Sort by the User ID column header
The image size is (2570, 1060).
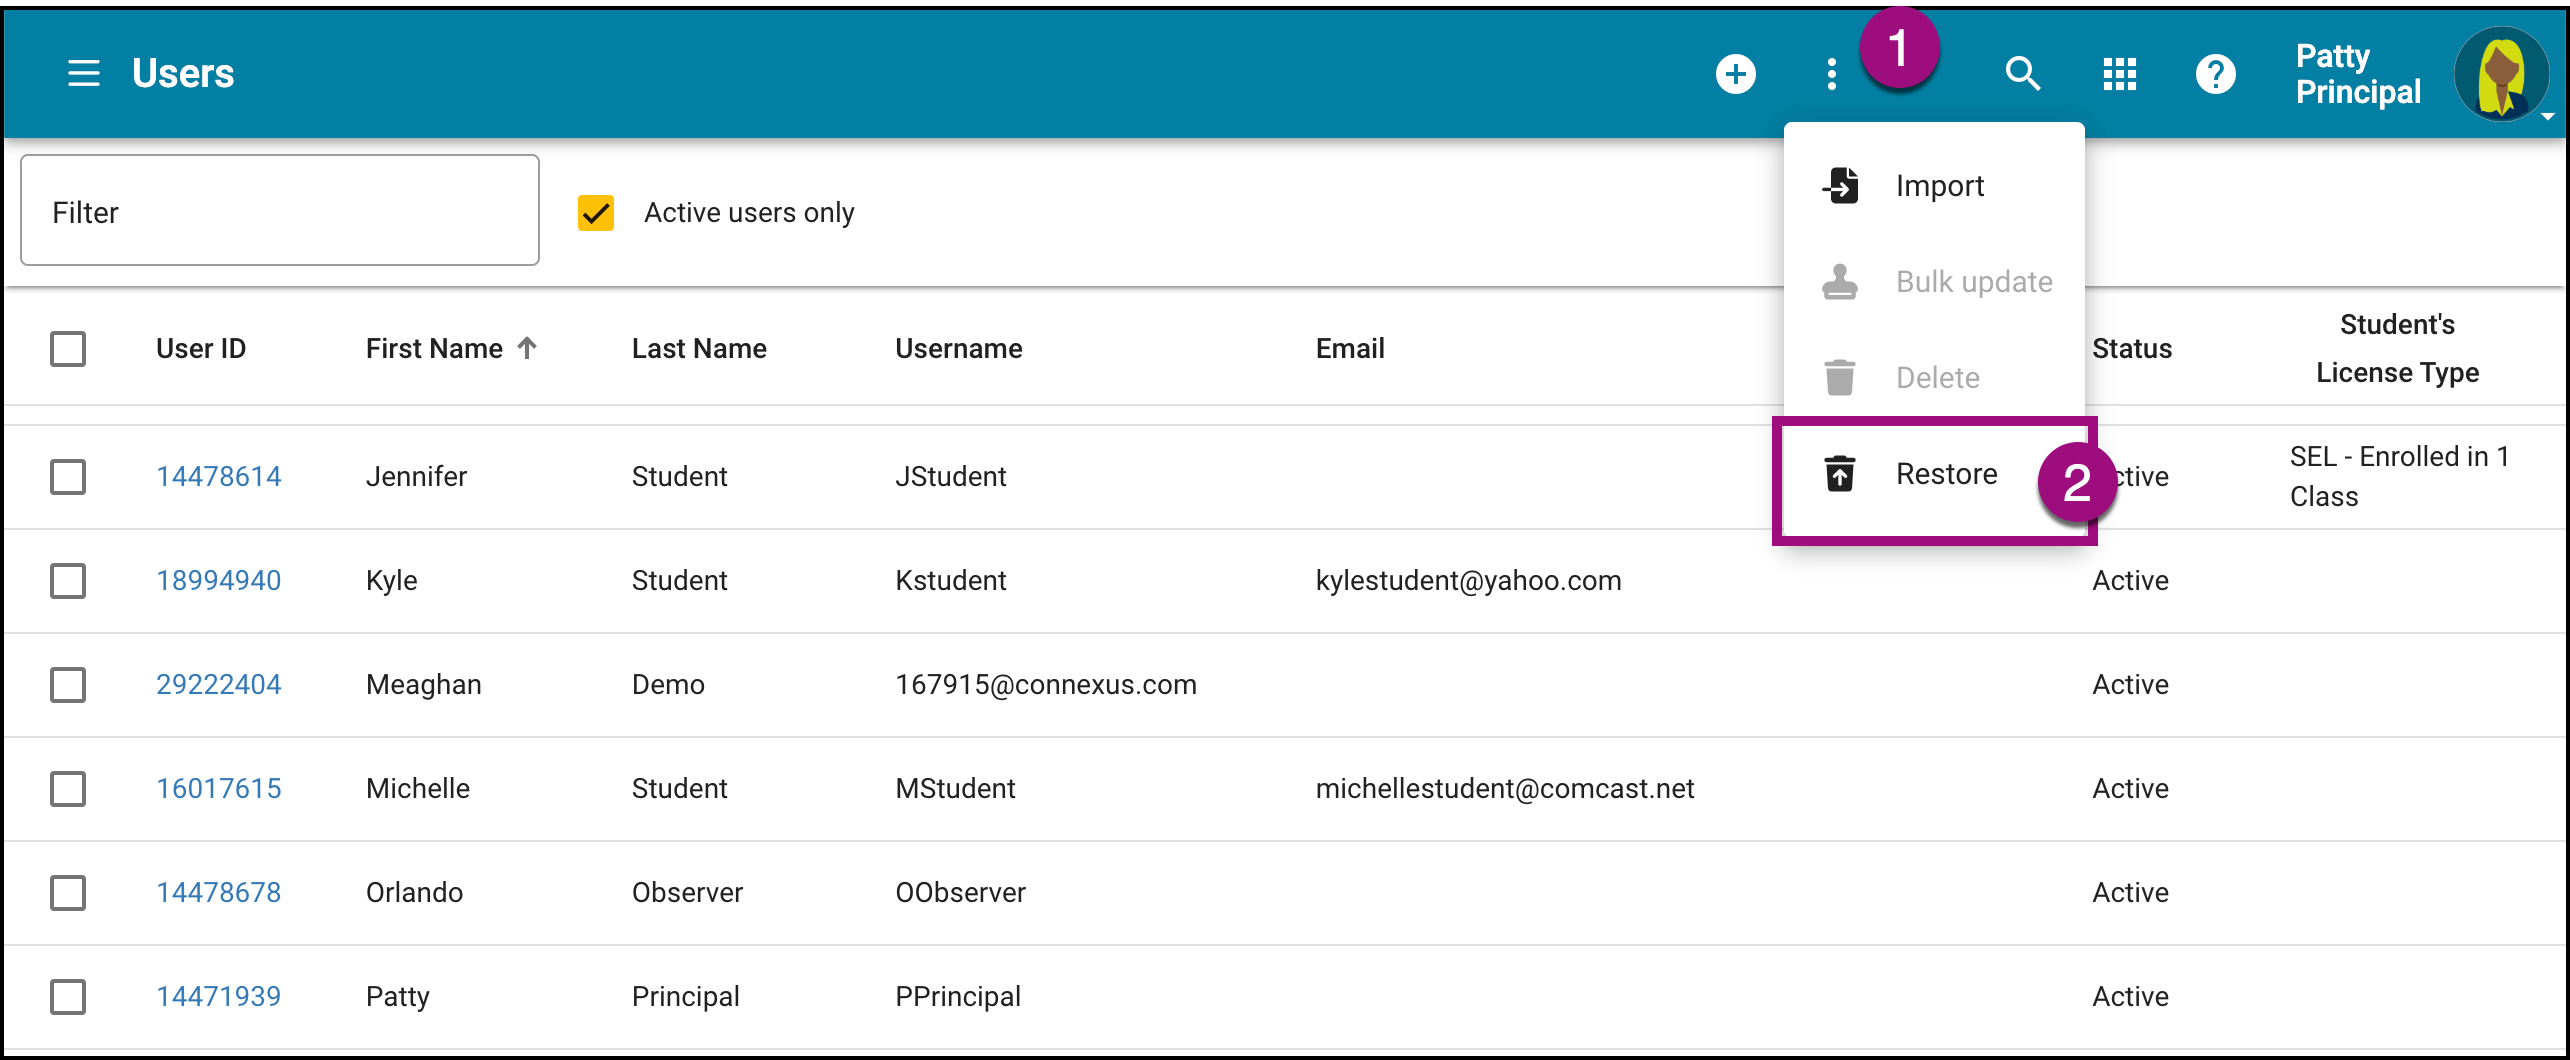(x=201, y=349)
